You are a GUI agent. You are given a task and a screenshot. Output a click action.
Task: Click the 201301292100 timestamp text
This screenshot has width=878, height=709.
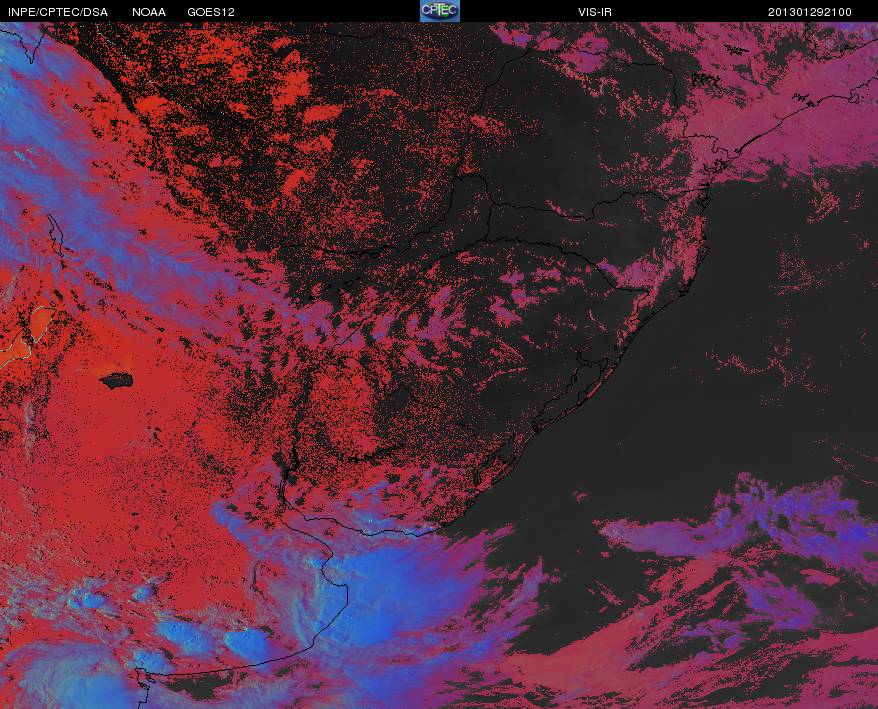(x=810, y=12)
